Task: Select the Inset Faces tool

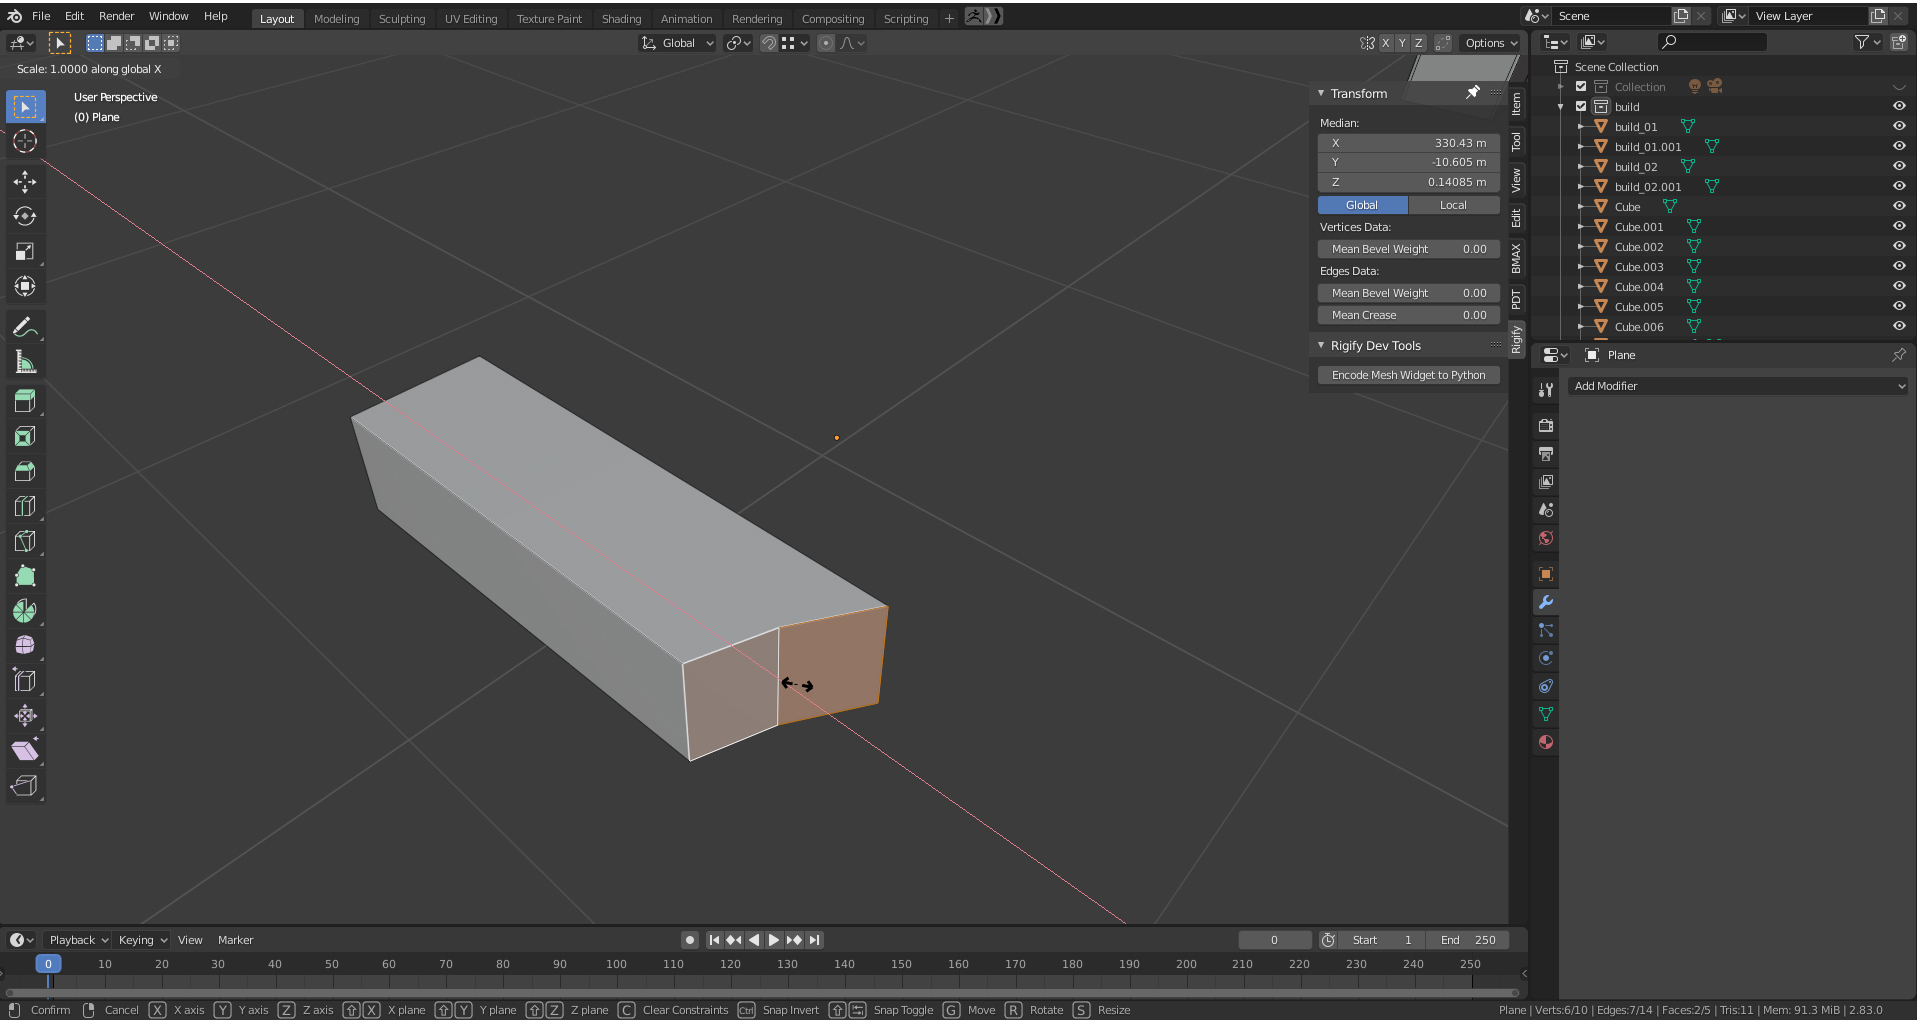Action: tap(25, 436)
